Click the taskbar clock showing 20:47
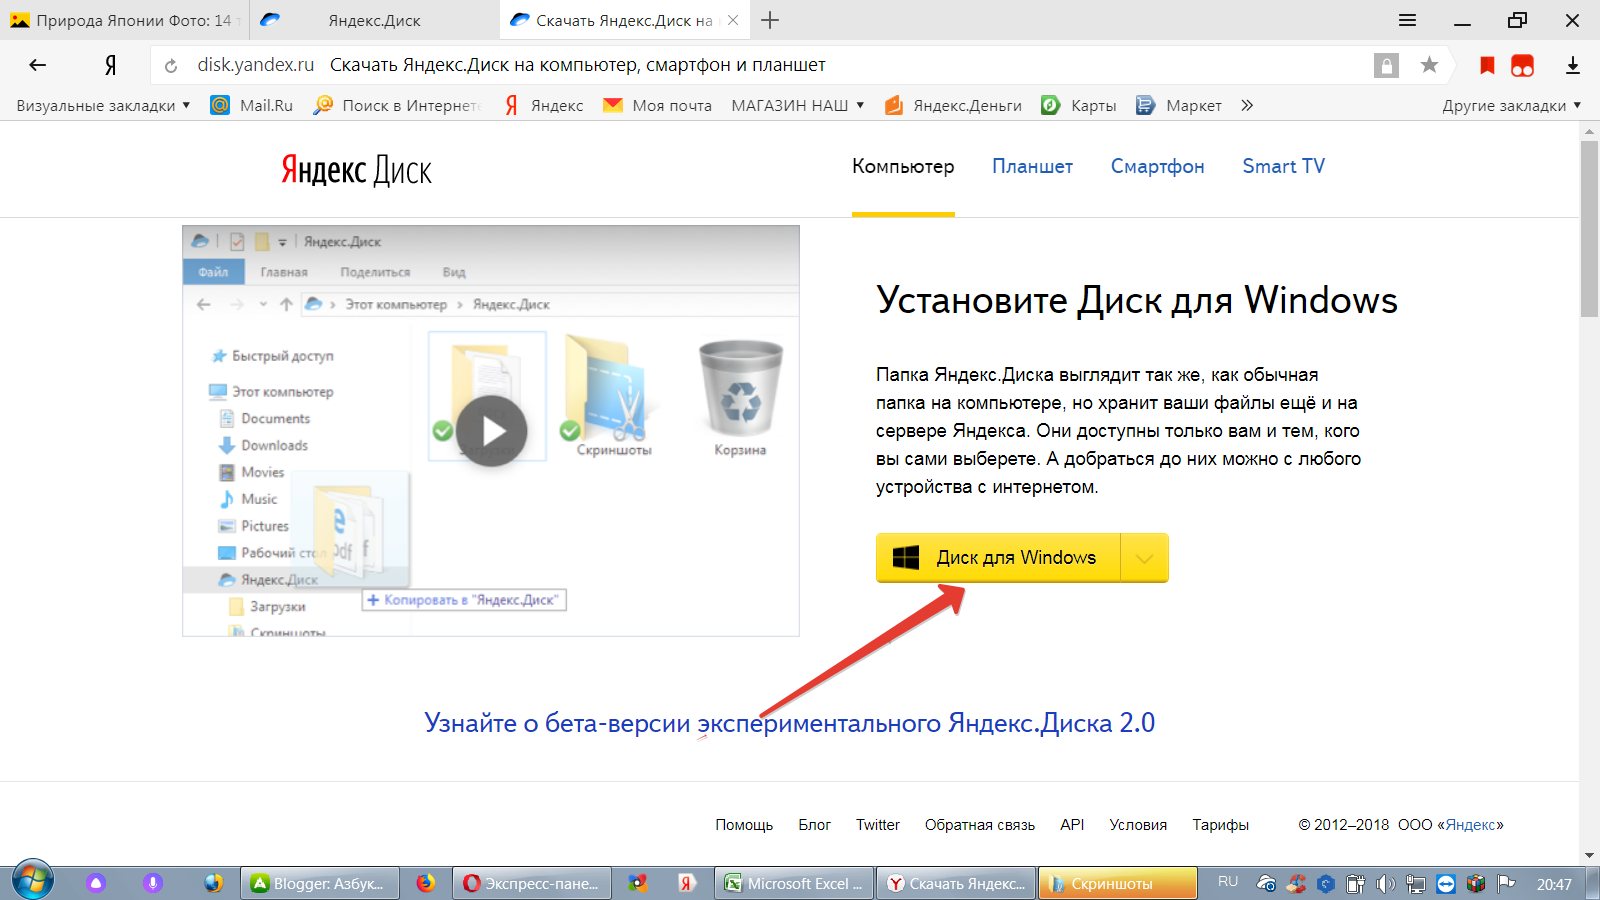Screen dimensions: 1600x900 (x=1554, y=884)
